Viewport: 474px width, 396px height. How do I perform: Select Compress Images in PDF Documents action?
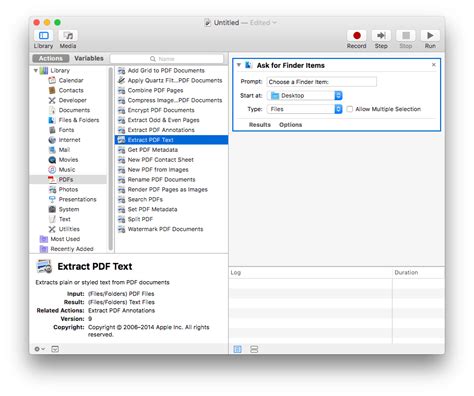(x=175, y=100)
